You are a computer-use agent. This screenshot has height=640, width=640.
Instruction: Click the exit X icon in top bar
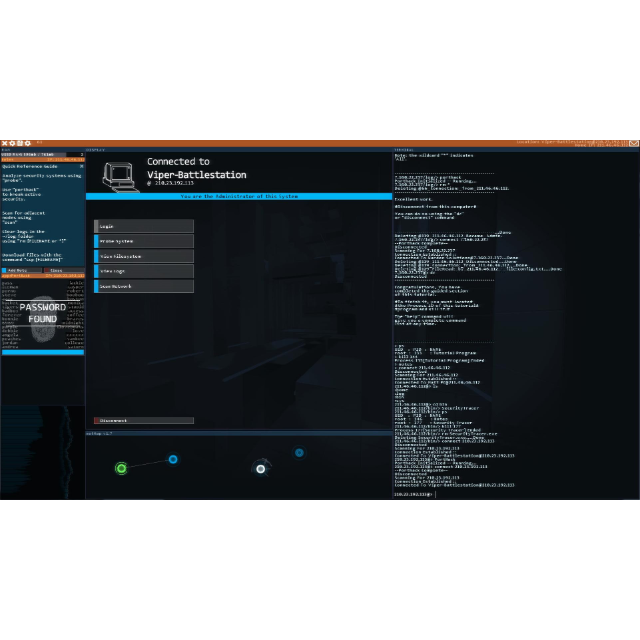pos(4,144)
